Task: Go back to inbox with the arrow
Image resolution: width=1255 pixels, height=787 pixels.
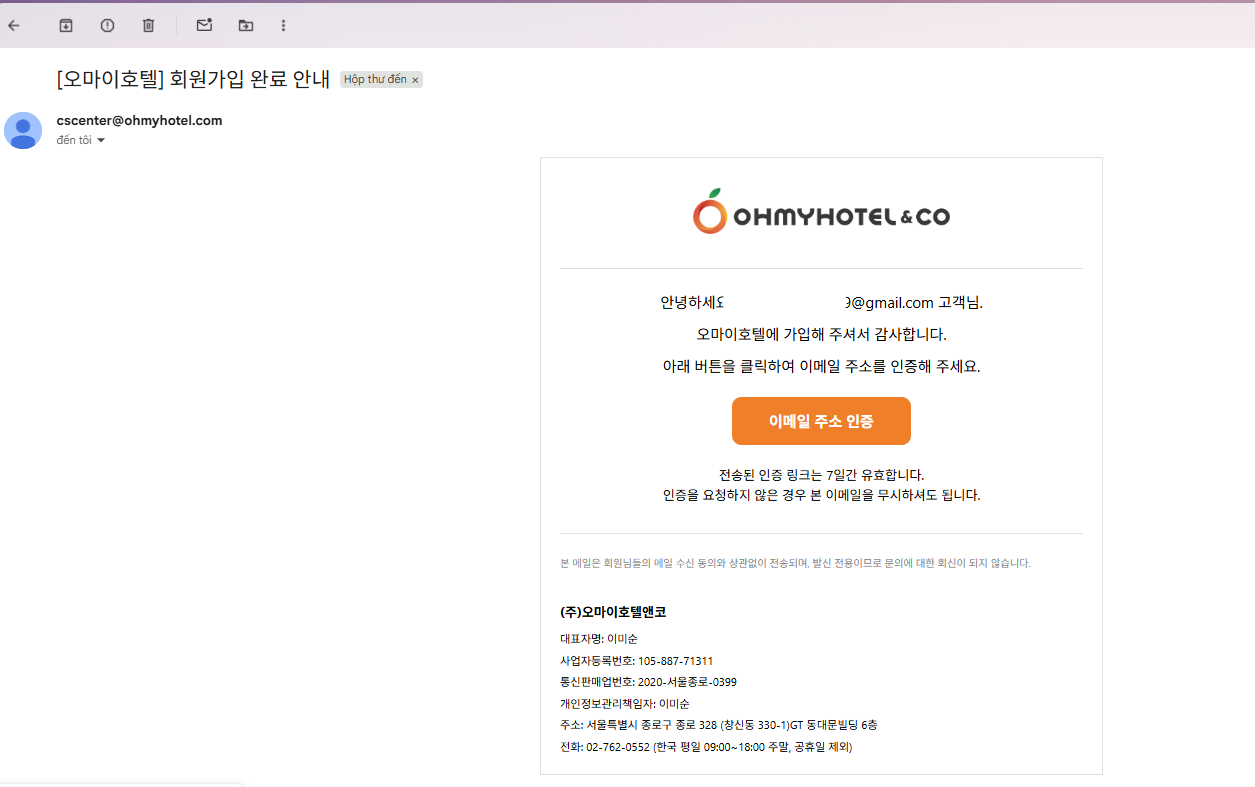Action: click(13, 25)
